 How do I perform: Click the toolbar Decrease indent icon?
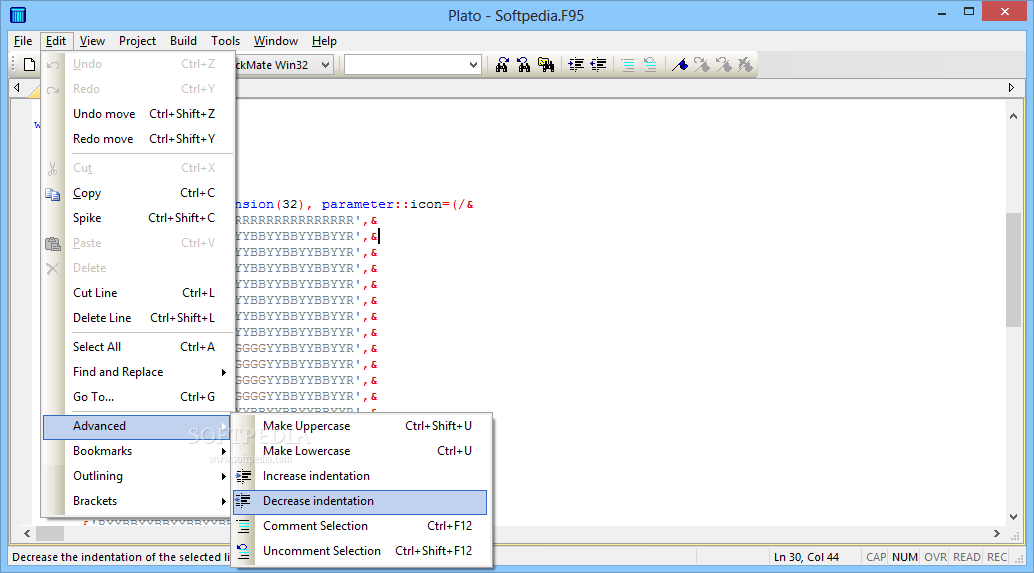click(598, 65)
